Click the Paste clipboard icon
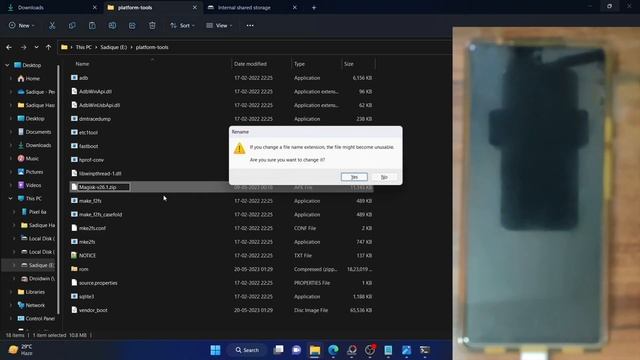 [x=92, y=25]
